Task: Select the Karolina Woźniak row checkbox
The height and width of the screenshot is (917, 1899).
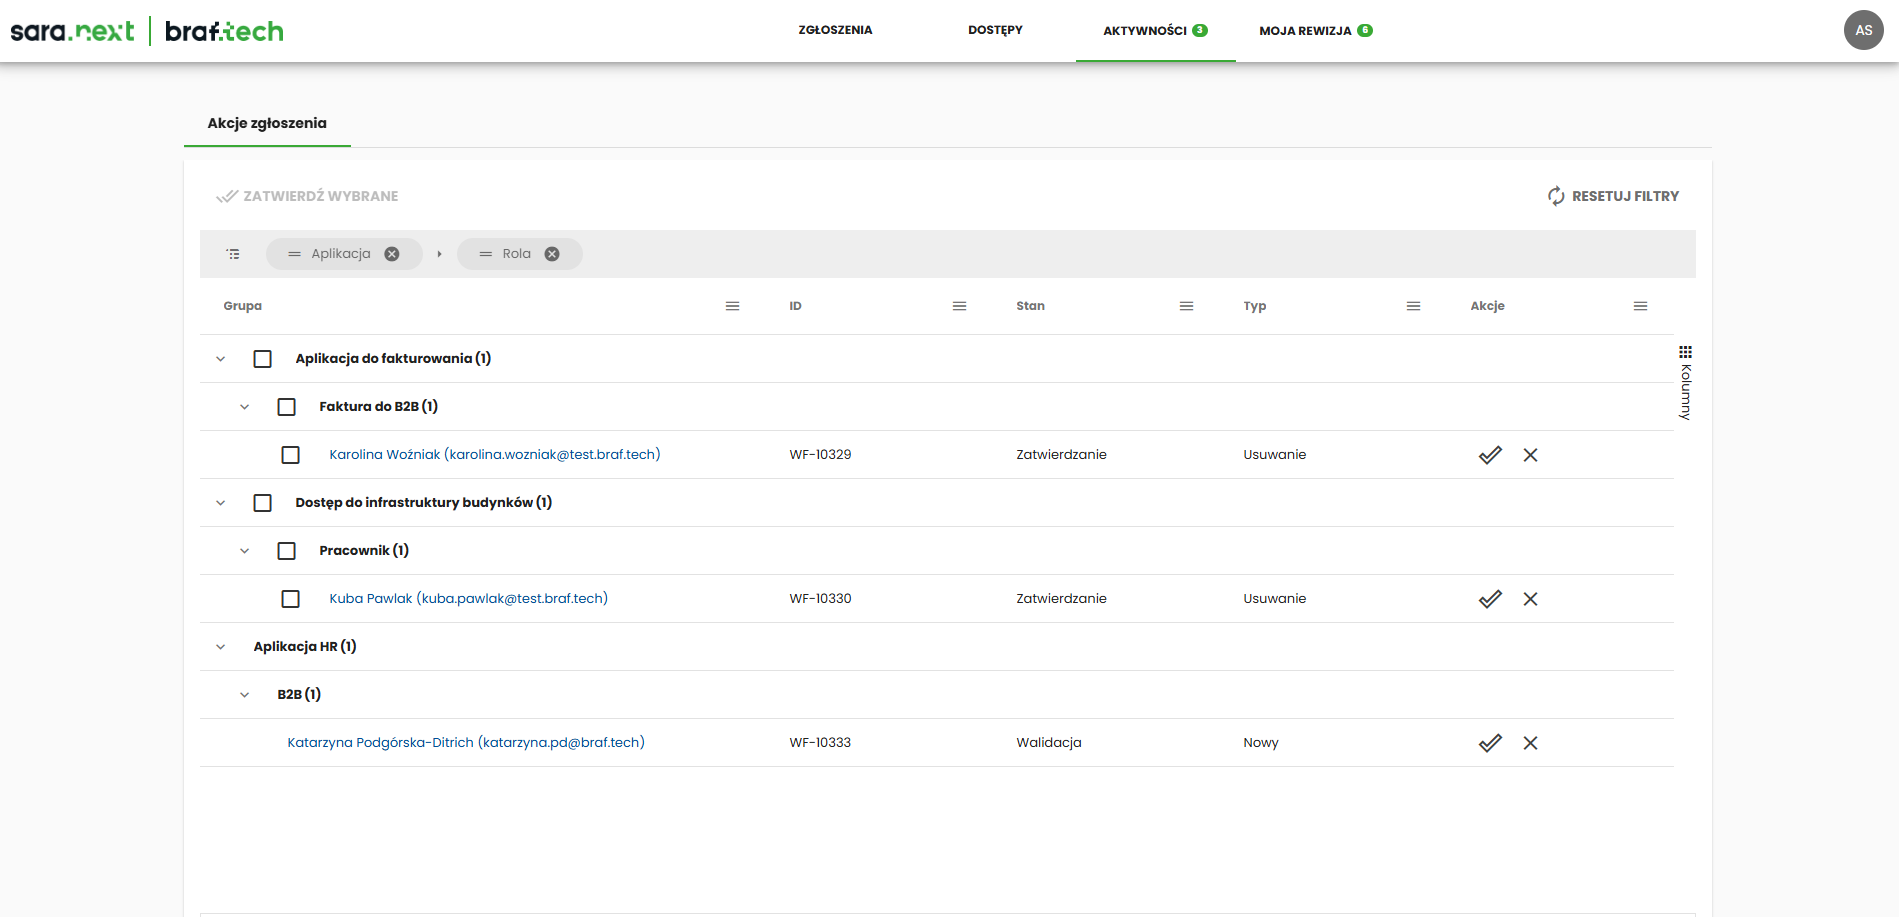Action: tap(291, 455)
